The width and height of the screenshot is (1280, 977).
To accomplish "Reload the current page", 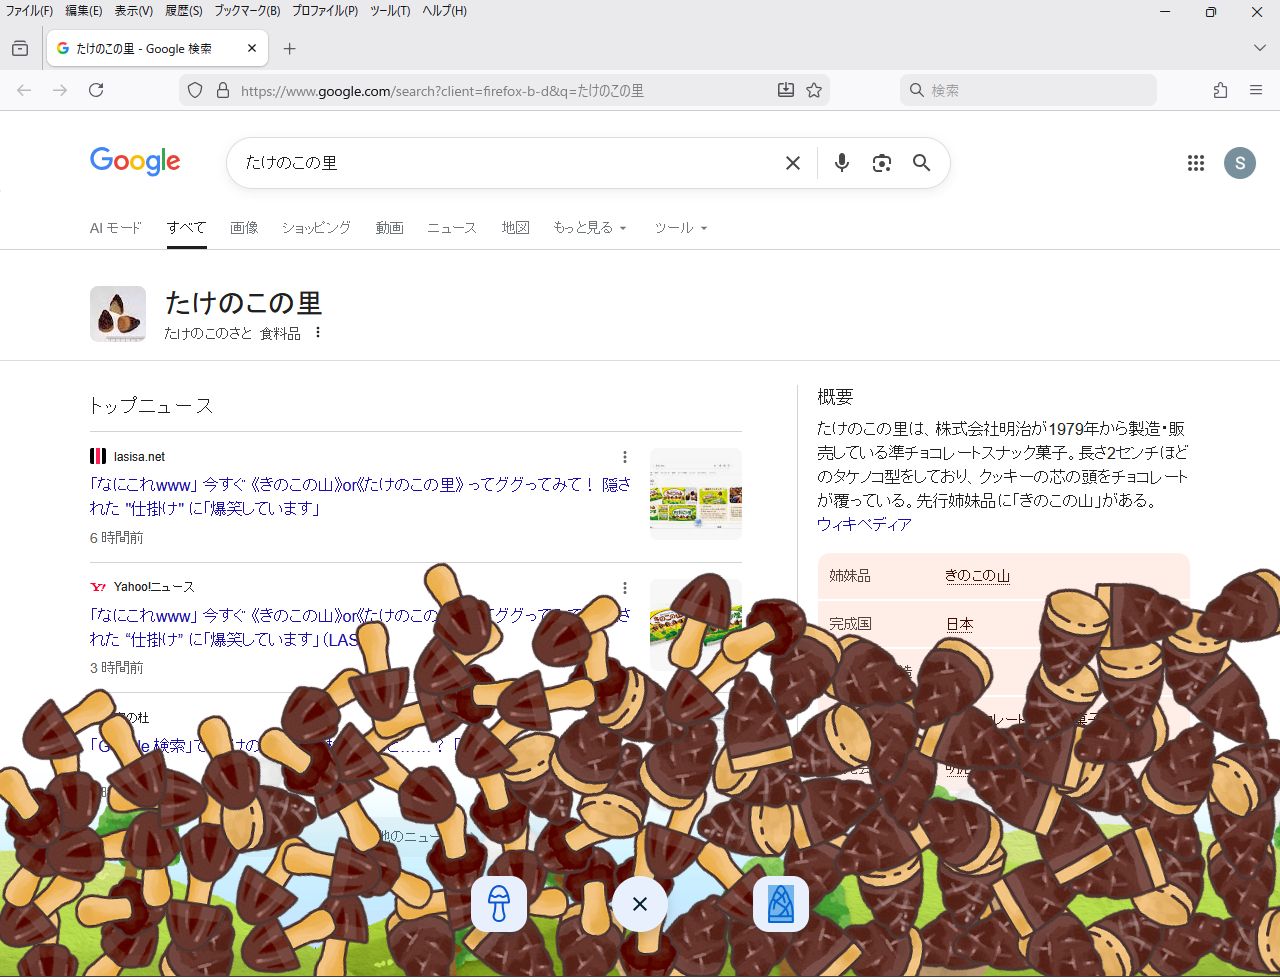I will click(96, 90).
